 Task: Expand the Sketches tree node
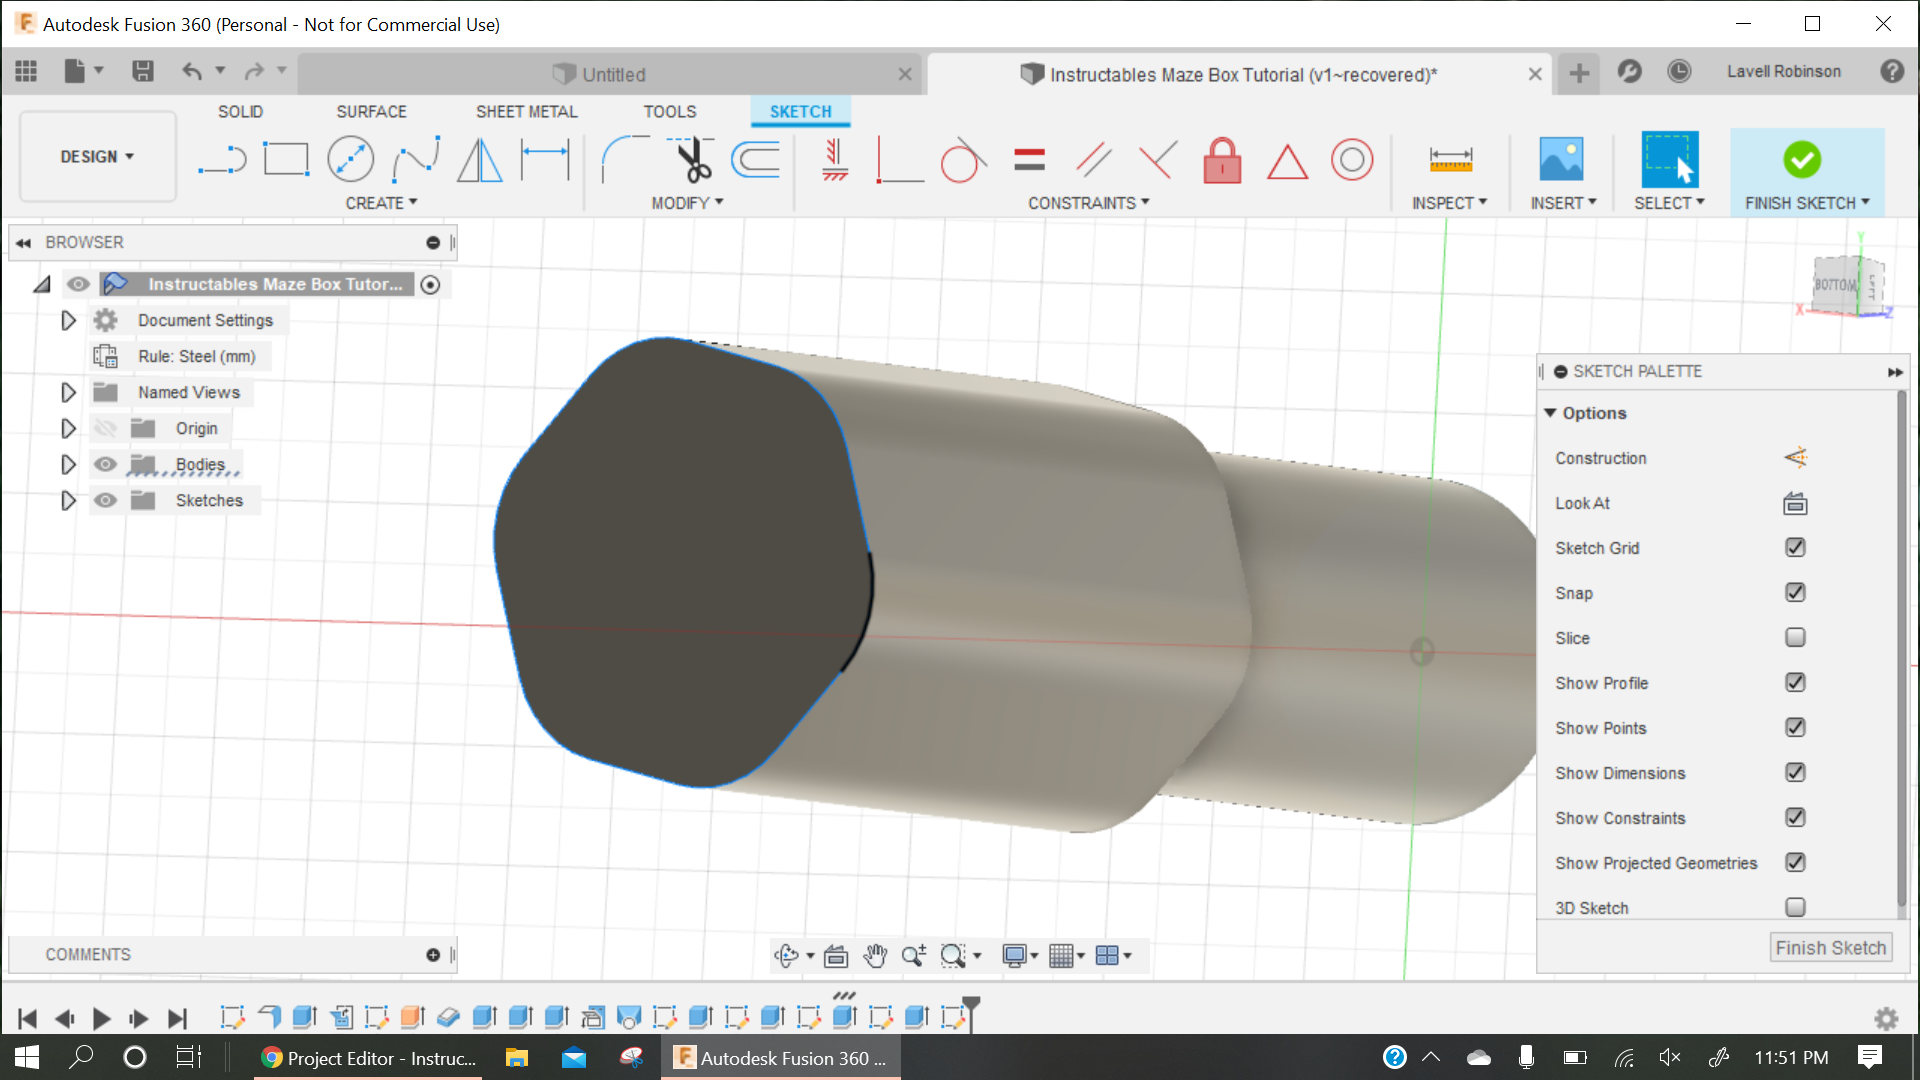pyautogui.click(x=68, y=500)
